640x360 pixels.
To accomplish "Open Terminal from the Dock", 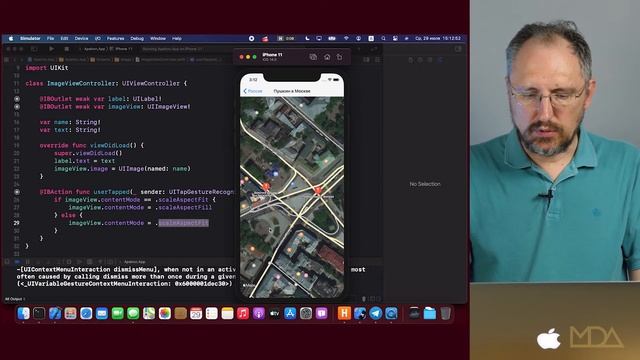I will tap(39, 313).
